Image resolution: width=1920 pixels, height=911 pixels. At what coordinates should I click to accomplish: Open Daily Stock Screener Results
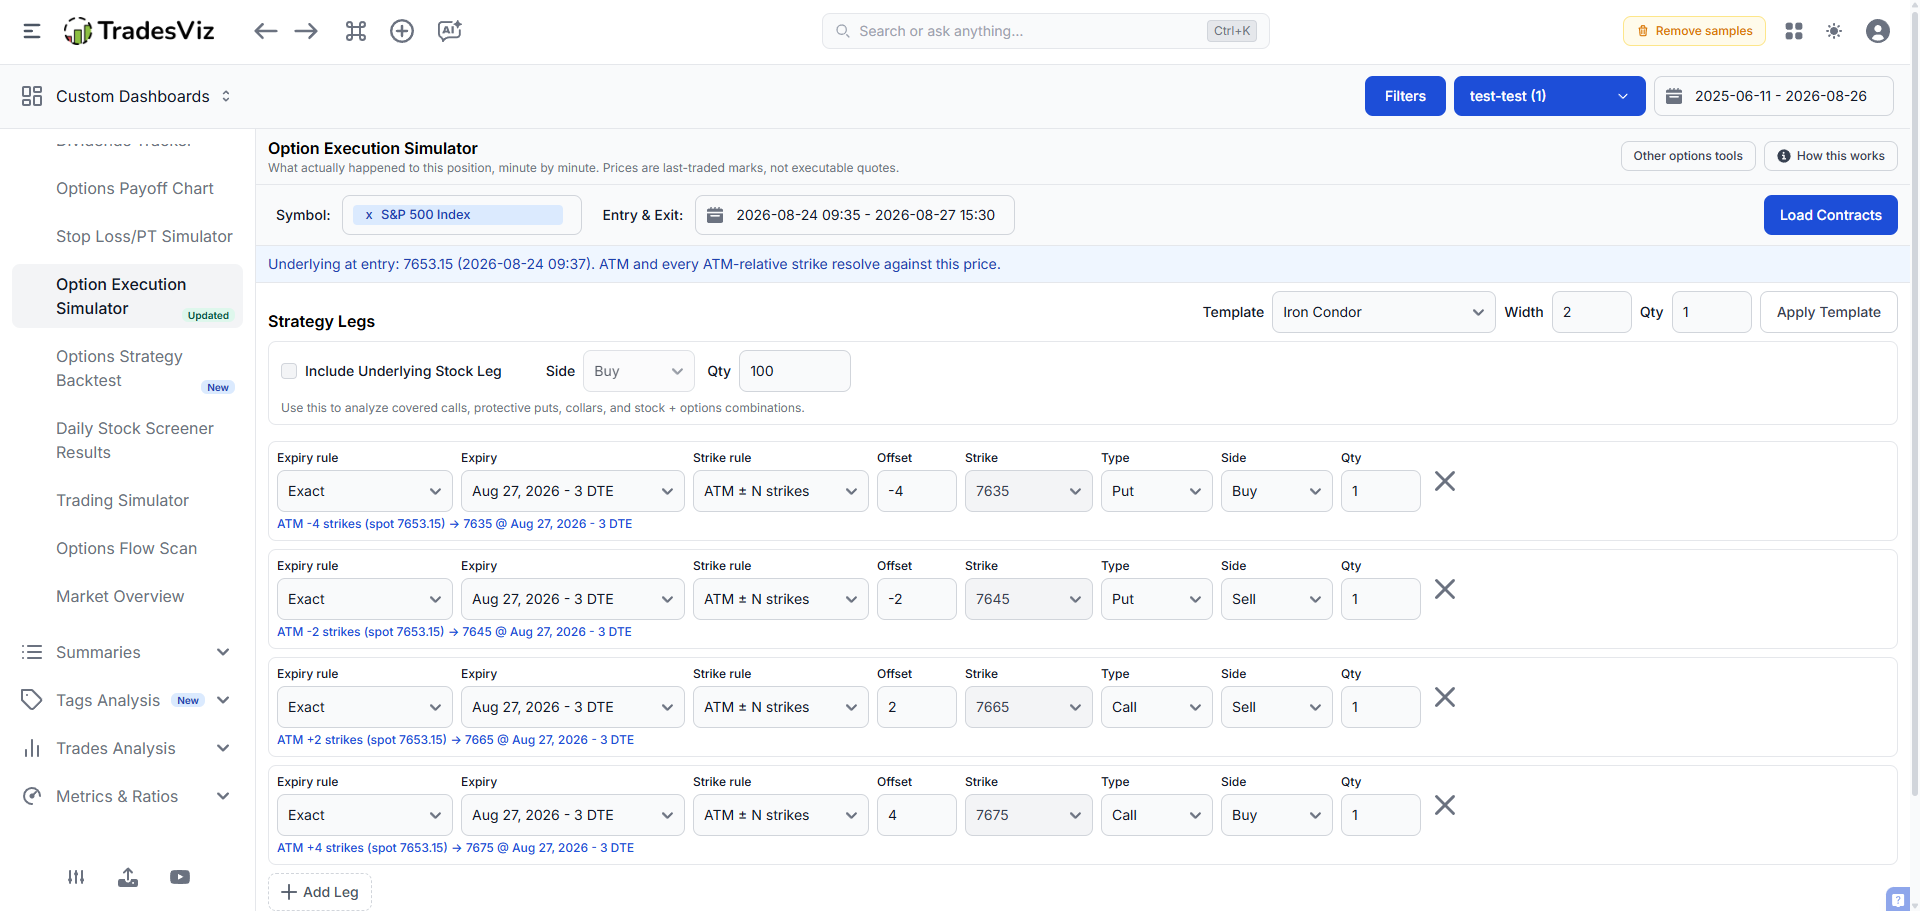(135, 440)
